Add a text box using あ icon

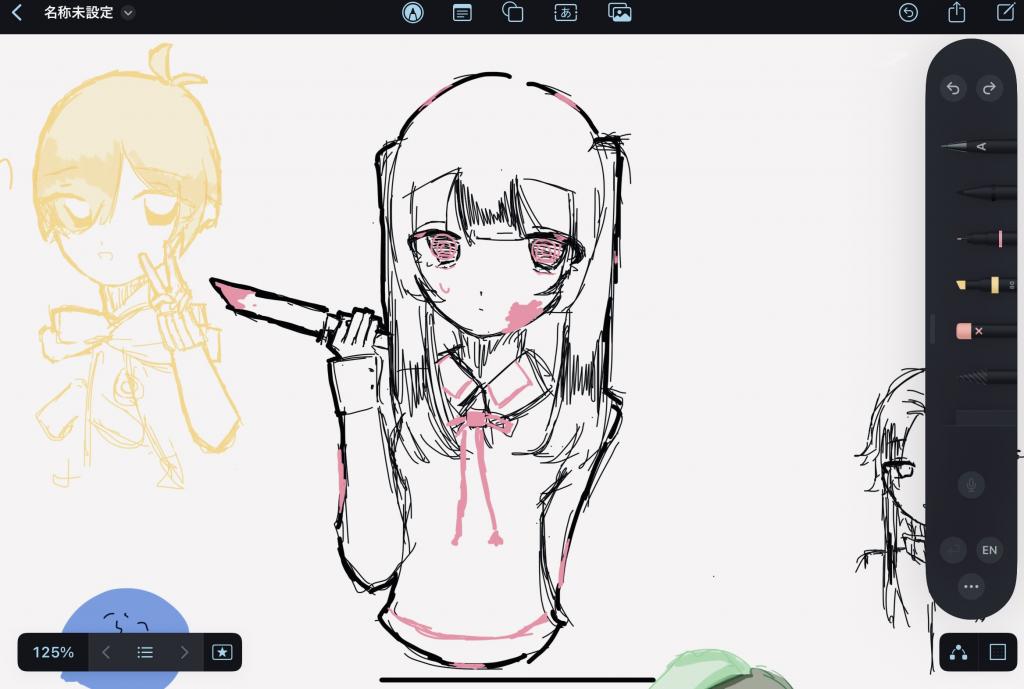565,13
